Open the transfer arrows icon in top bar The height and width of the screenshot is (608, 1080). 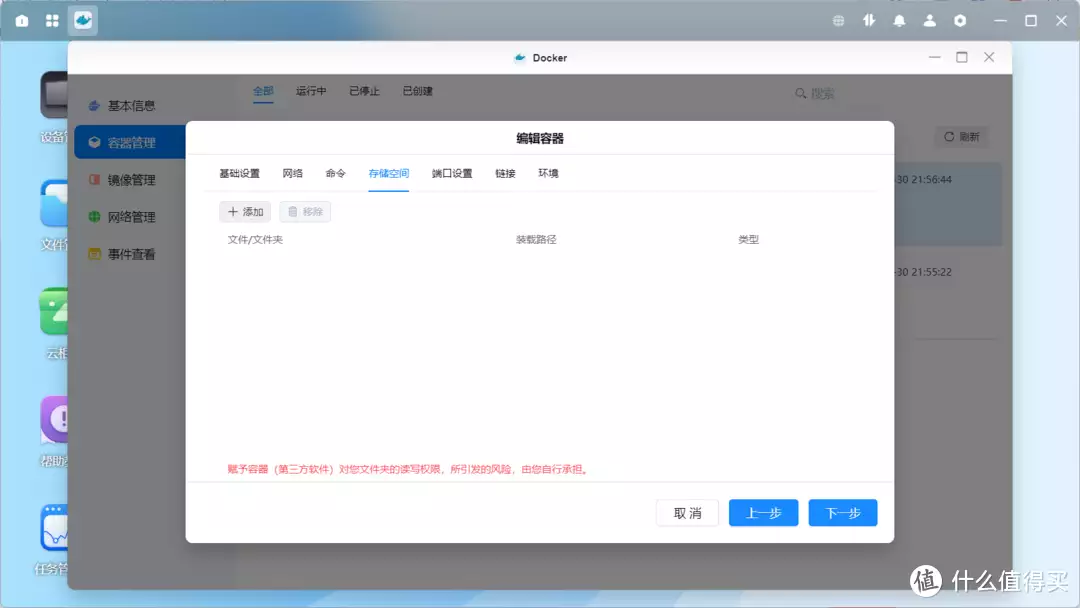869,21
